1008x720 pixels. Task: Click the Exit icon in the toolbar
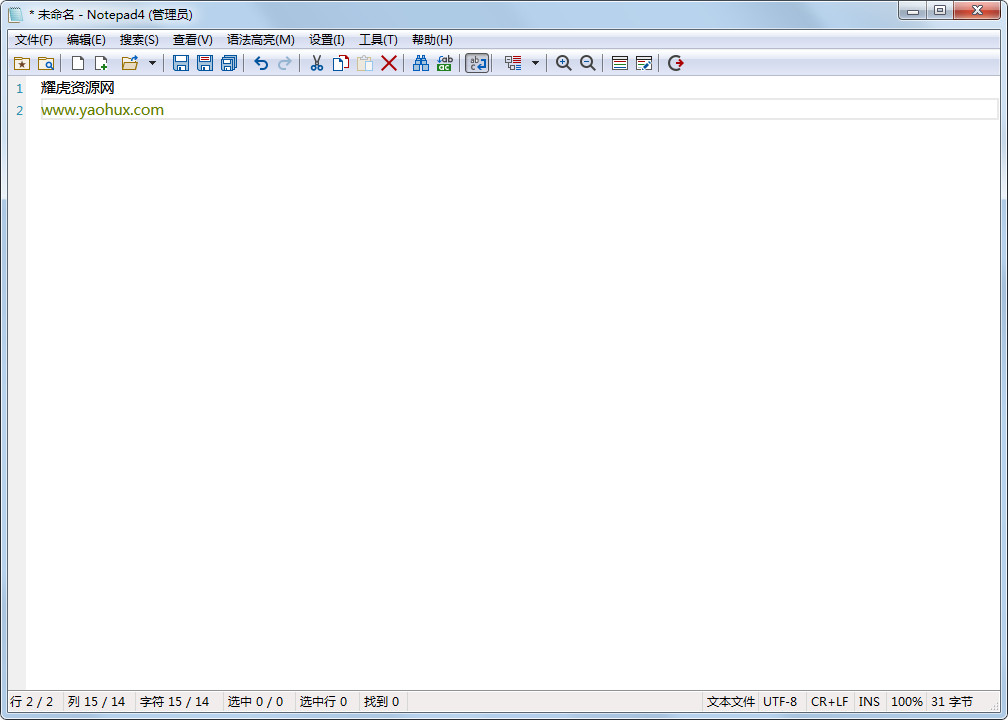pyautogui.click(x=676, y=63)
